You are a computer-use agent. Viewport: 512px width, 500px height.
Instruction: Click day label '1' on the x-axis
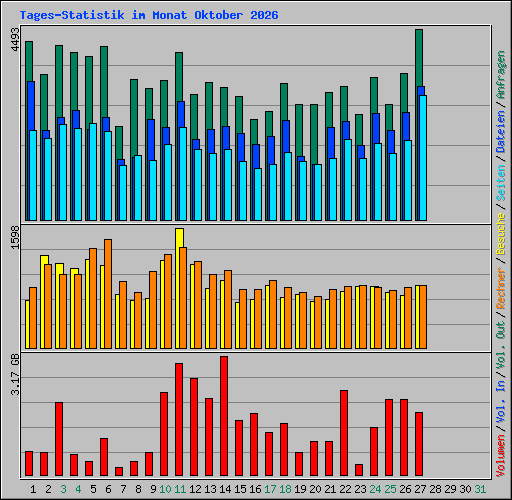tap(33, 489)
